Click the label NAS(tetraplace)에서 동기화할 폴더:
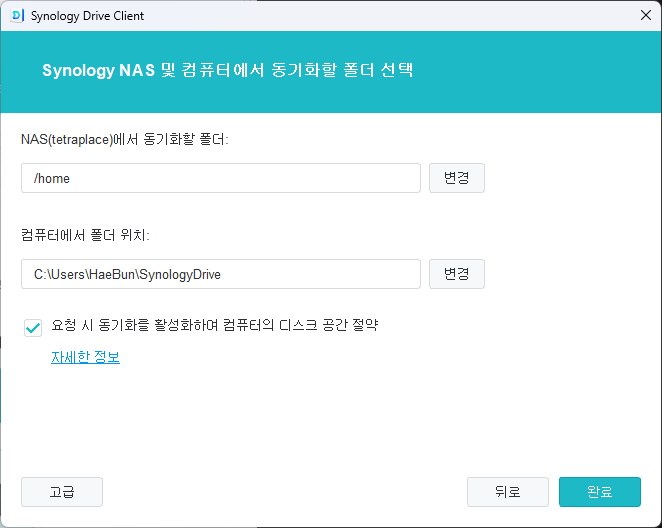Screen dimensions: 662x528 coord(125,139)
